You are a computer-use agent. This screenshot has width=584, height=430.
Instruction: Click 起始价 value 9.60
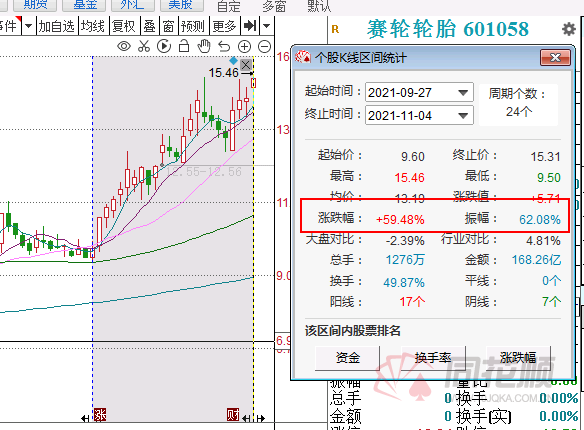(413, 157)
